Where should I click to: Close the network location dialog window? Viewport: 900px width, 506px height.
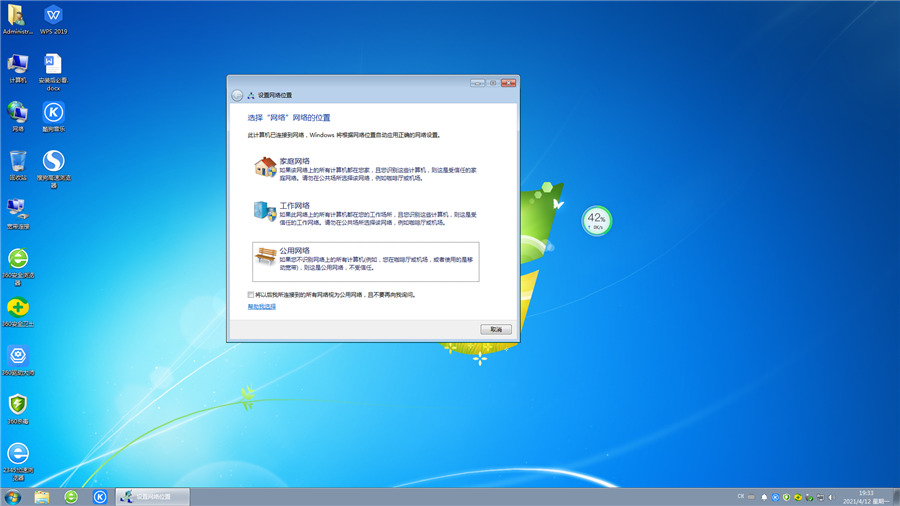[509, 82]
